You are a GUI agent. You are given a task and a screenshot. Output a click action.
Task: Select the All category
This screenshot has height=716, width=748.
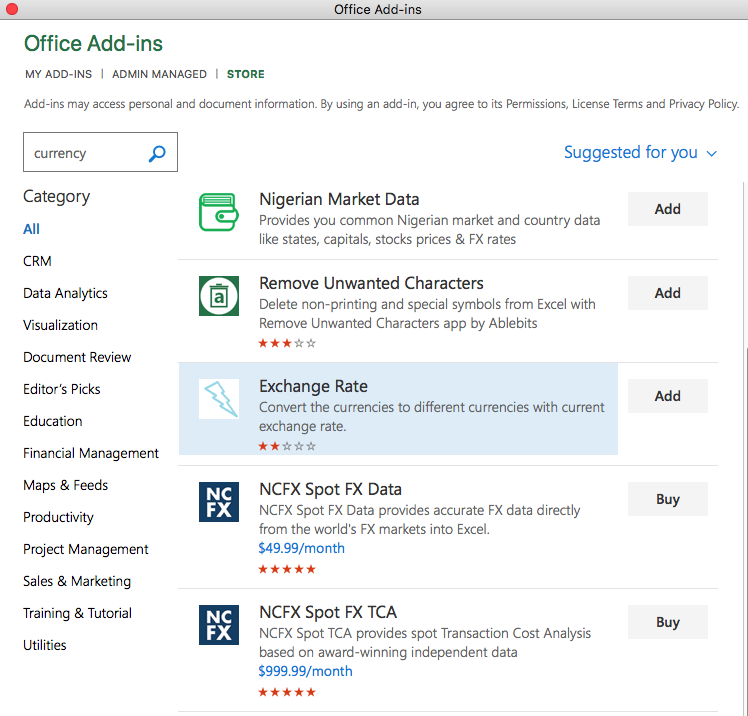pos(31,229)
